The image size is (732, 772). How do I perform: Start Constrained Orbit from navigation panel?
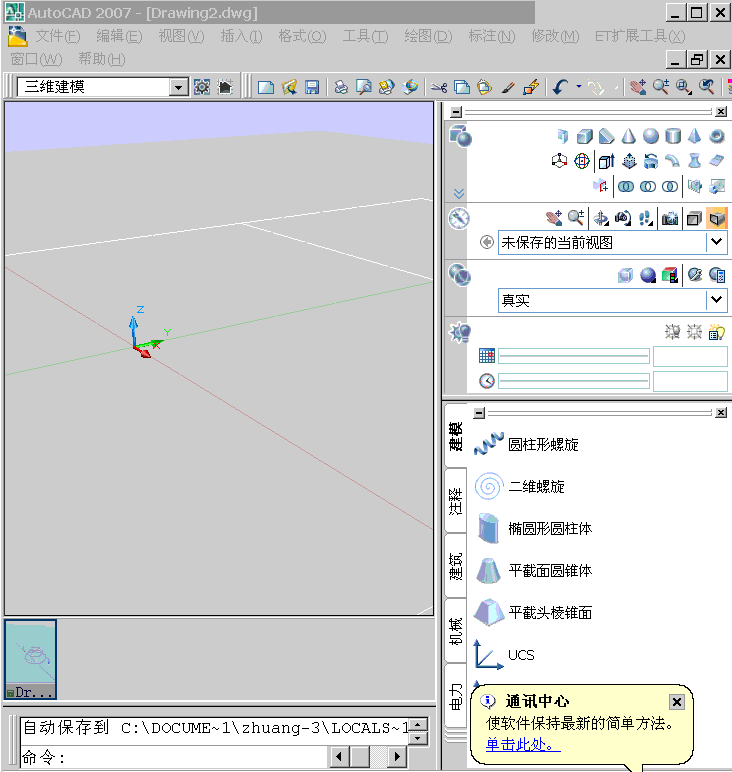(601, 218)
